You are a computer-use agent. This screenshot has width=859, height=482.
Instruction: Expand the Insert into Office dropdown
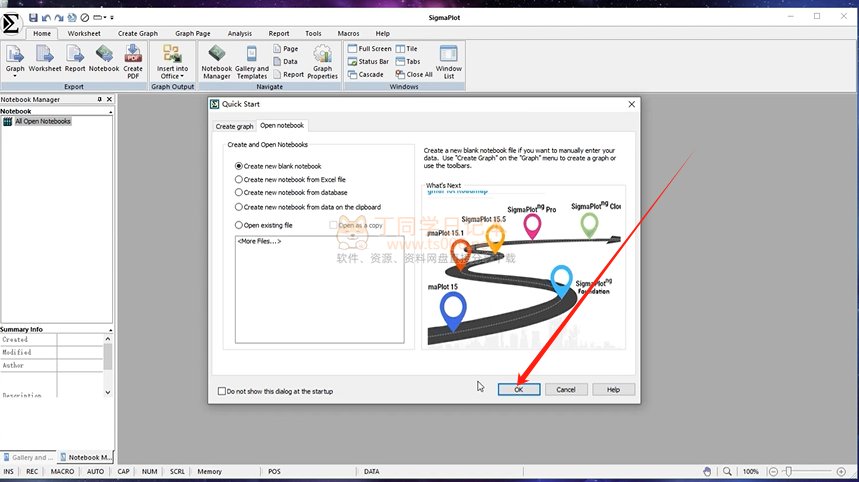coord(172,76)
